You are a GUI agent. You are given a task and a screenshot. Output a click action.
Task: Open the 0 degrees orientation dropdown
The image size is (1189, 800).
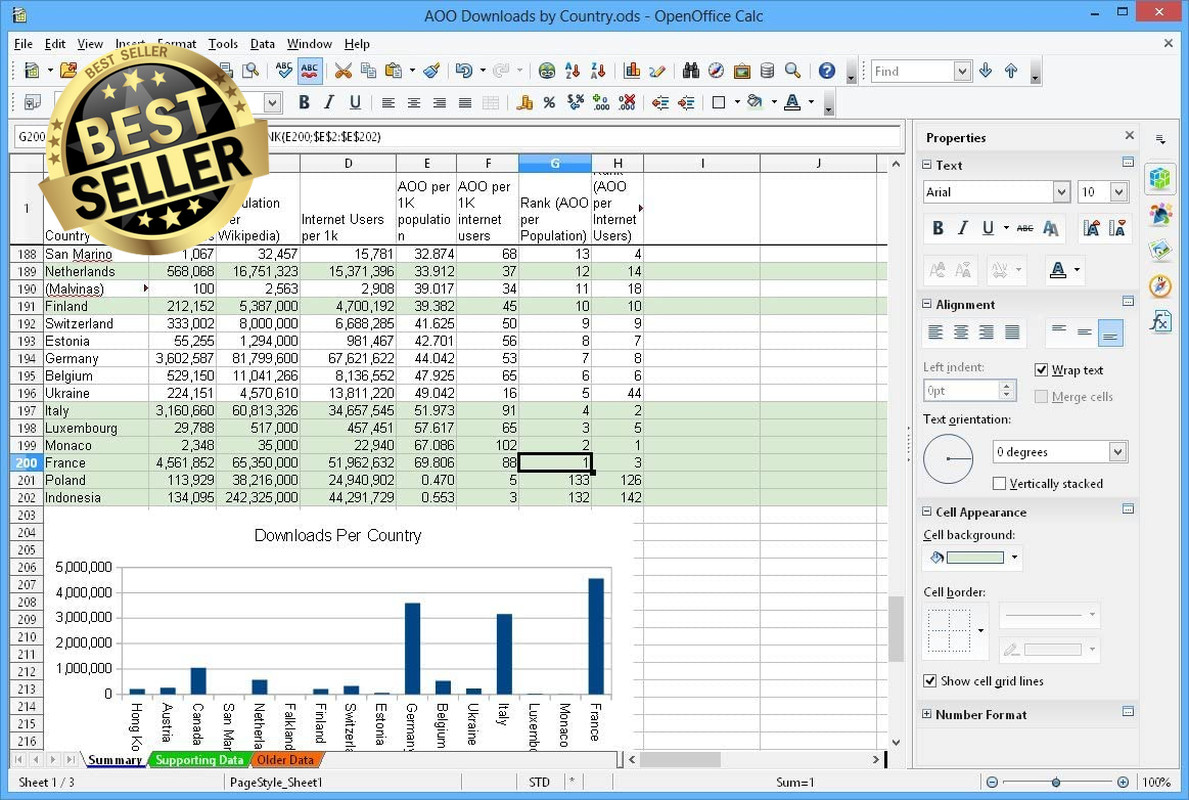click(1117, 452)
